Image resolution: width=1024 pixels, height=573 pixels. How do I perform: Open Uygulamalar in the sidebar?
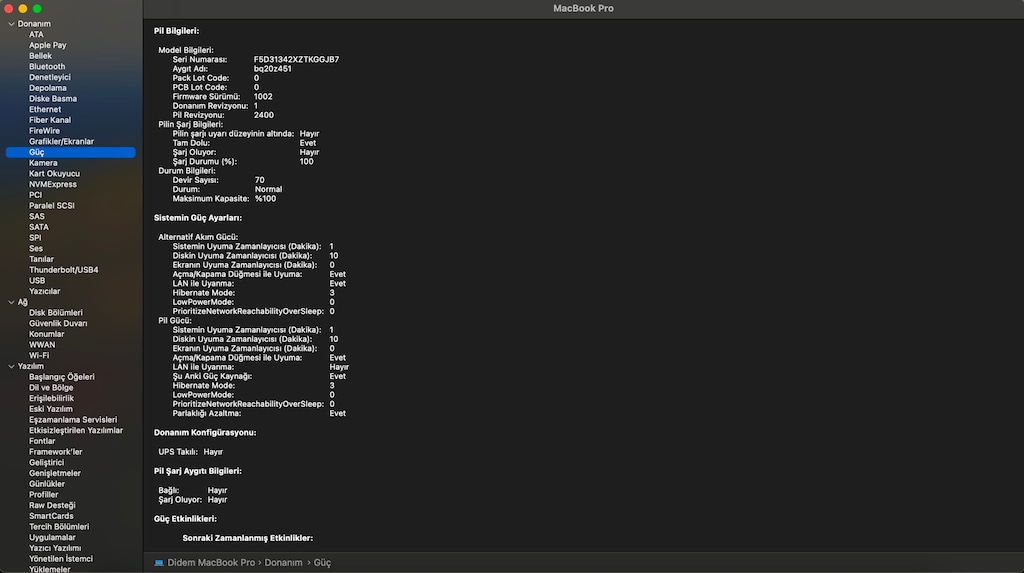(x=52, y=538)
